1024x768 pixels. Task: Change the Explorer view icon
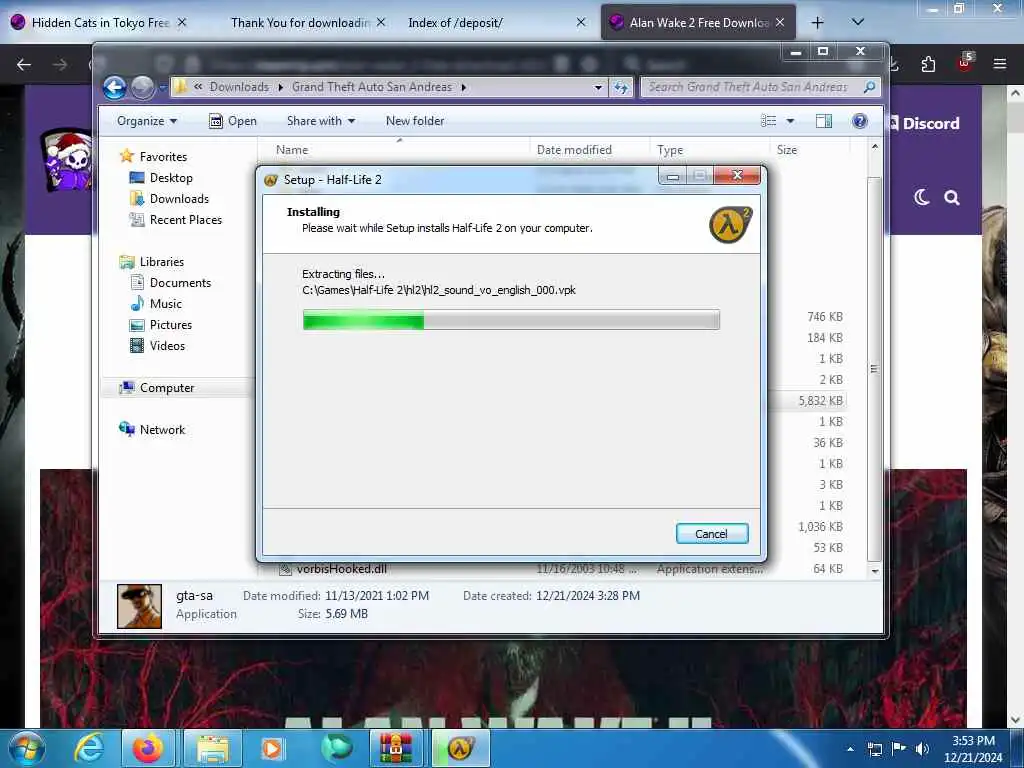point(769,121)
